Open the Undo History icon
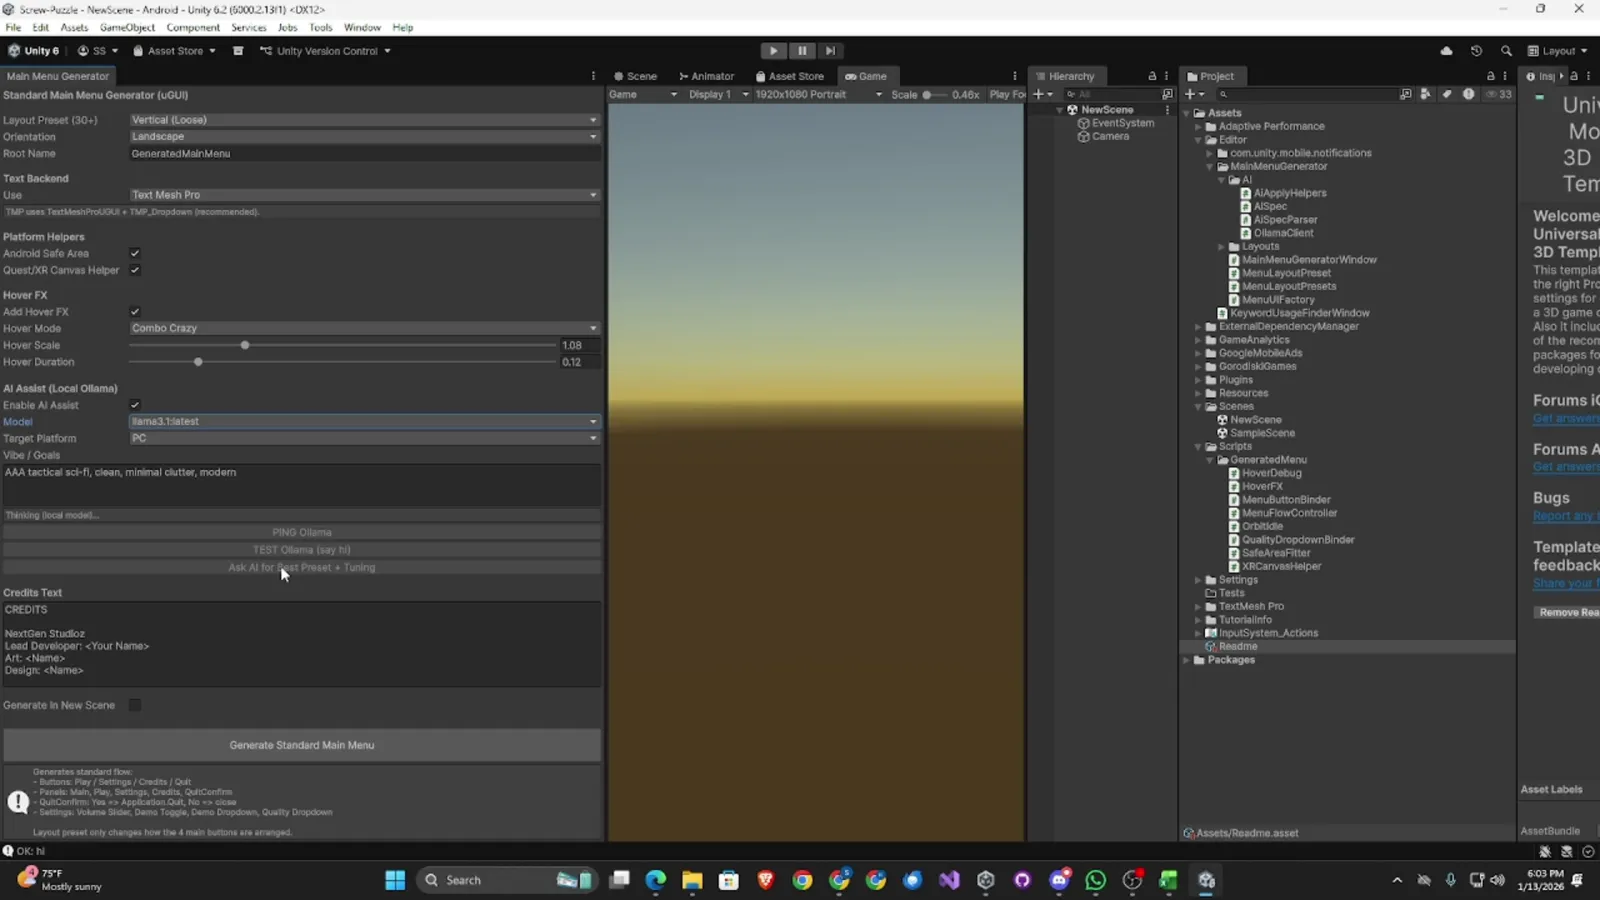1600x900 pixels. coord(1476,51)
